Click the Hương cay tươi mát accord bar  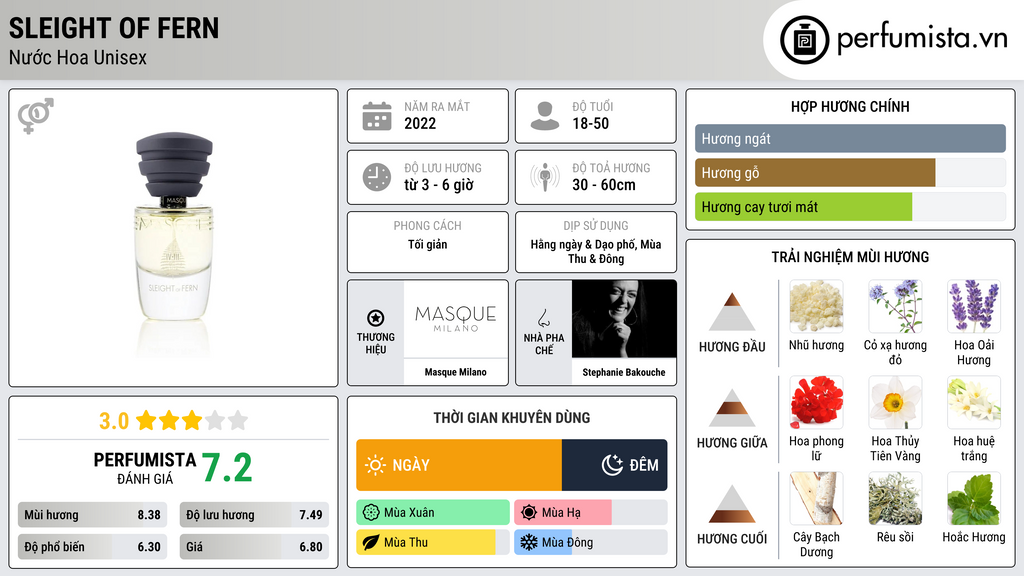coord(850,206)
